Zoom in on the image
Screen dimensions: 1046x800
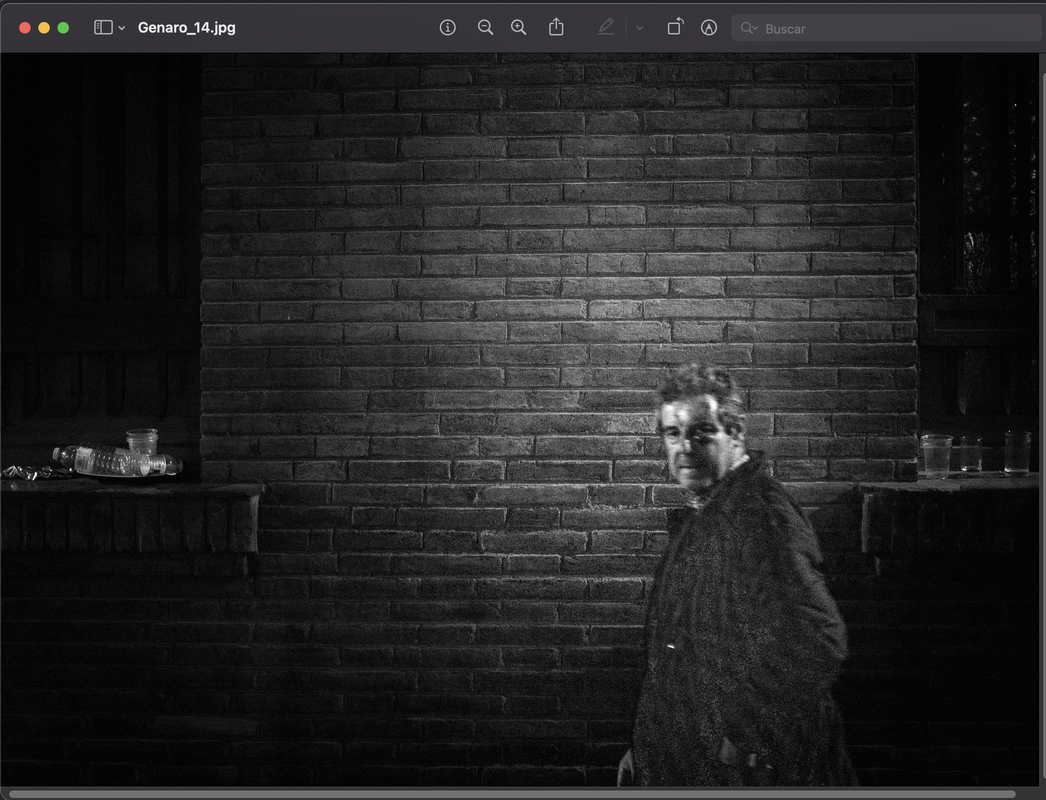click(518, 27)
